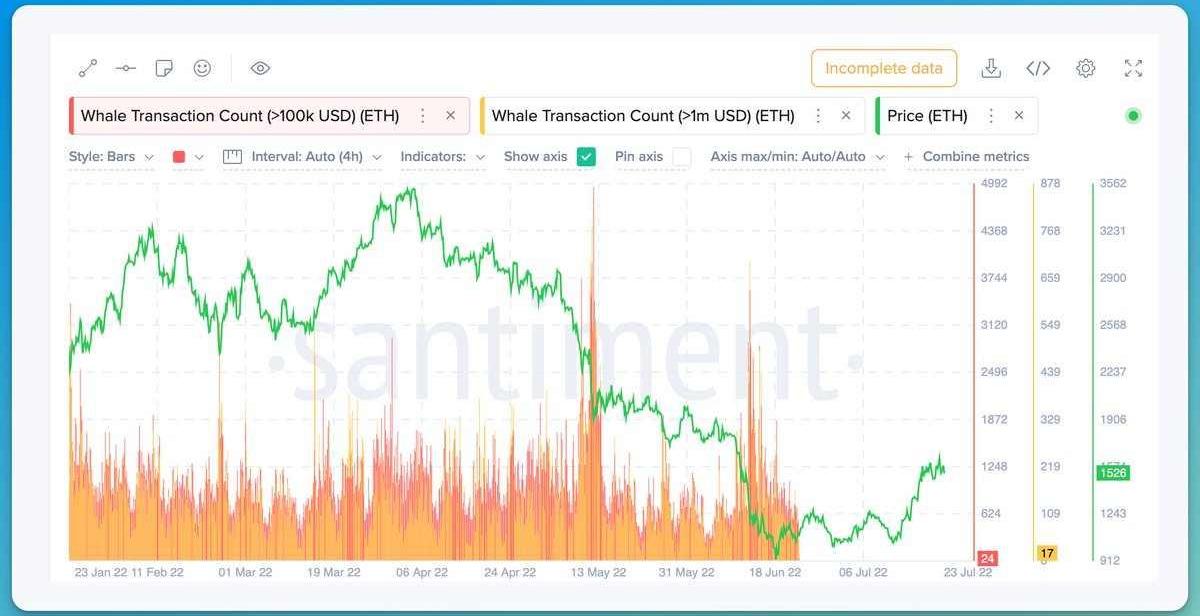This screenshot has width=1200, height=616.
Task: Select the line drawing tool icon
Action: point(88,68)
